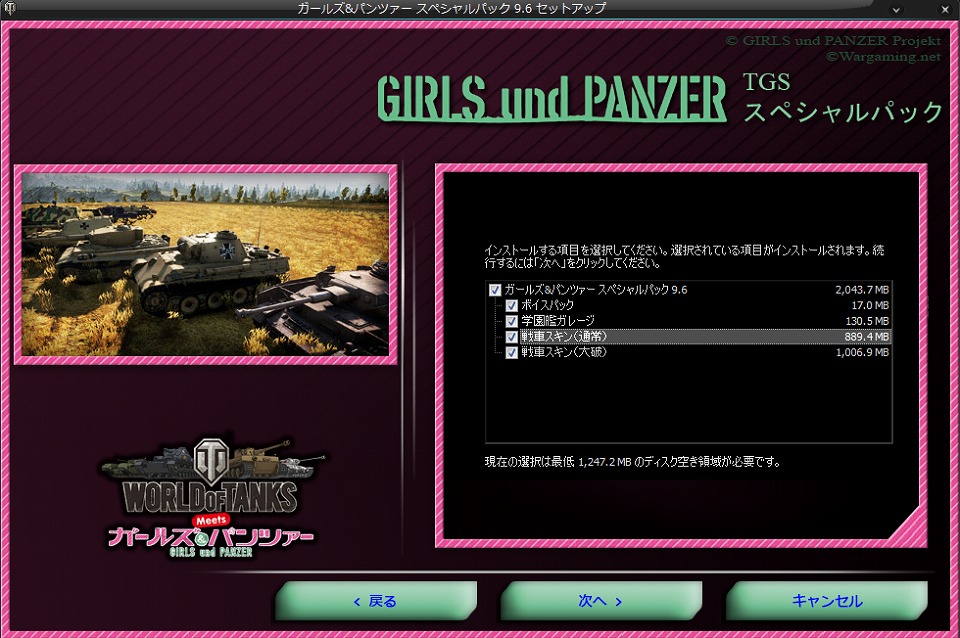
Task: Click the 次へ button to continue
Action: 600,601
